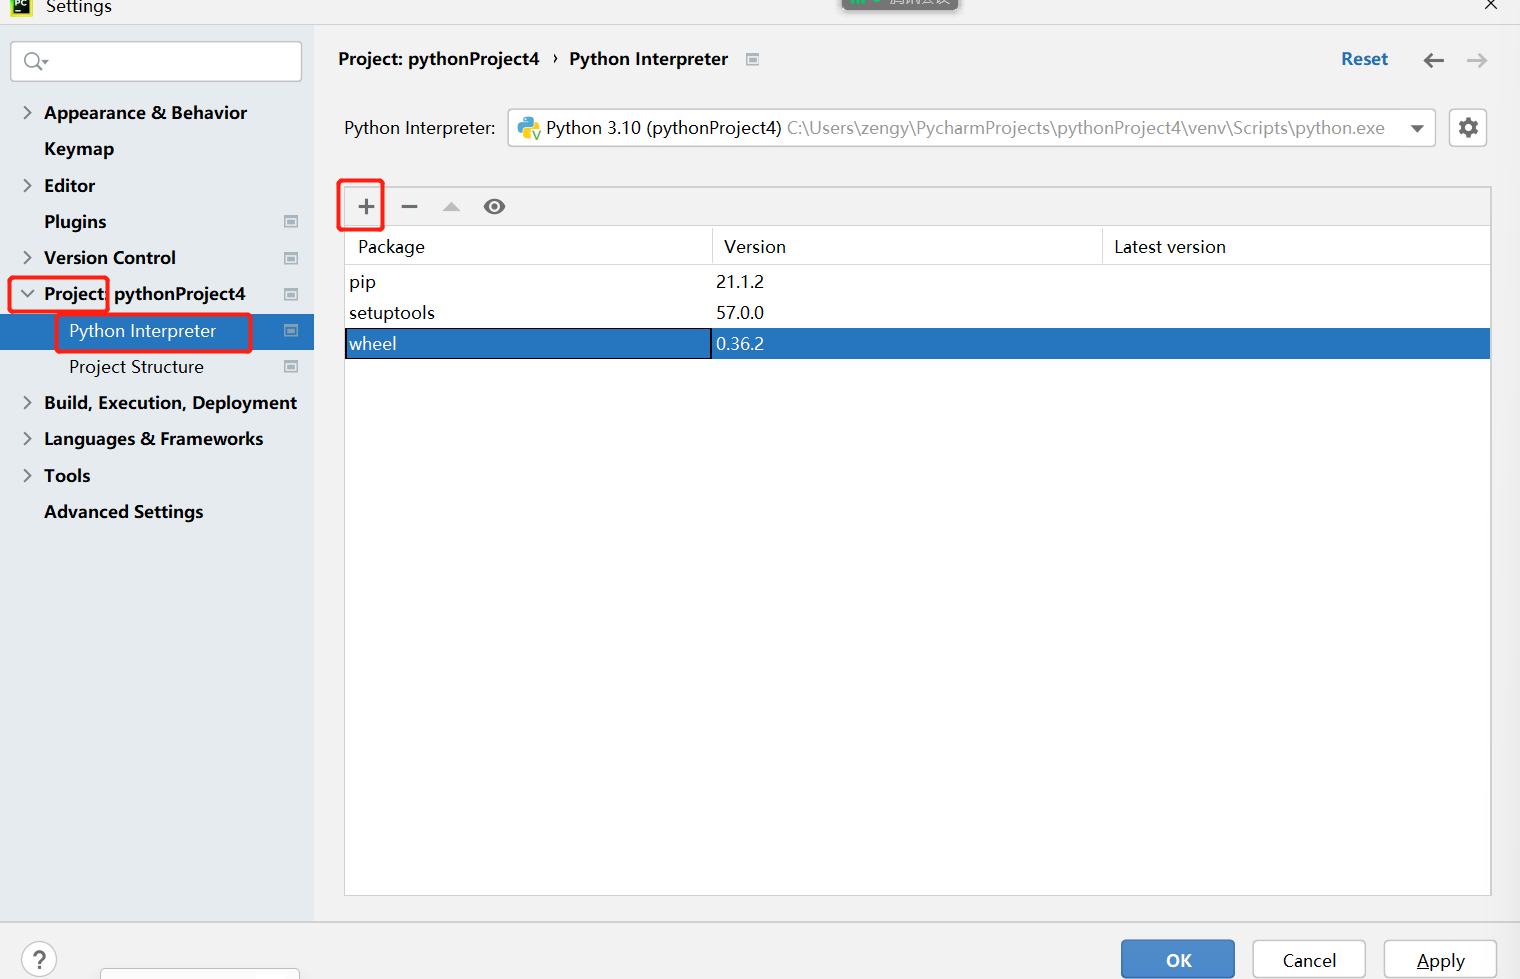Open the Python Interpreter dropdown

[971, 128]
